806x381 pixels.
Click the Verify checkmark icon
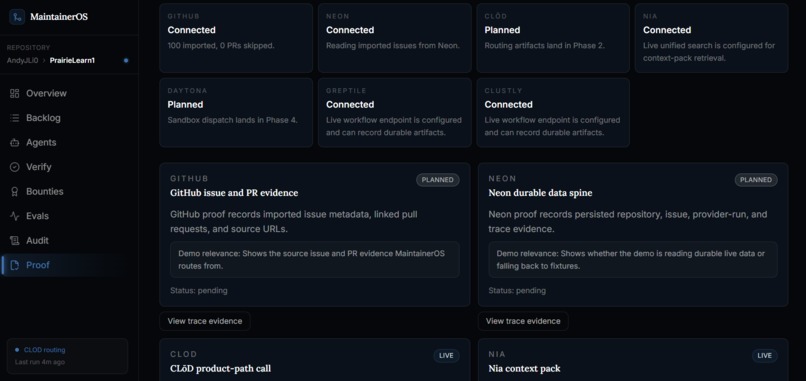pyautogui.click(x=14, y=167)
